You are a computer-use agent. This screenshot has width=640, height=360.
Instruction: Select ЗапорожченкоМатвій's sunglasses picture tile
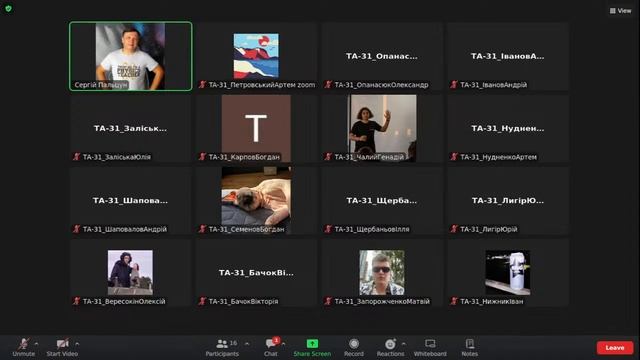click(382, 272)
